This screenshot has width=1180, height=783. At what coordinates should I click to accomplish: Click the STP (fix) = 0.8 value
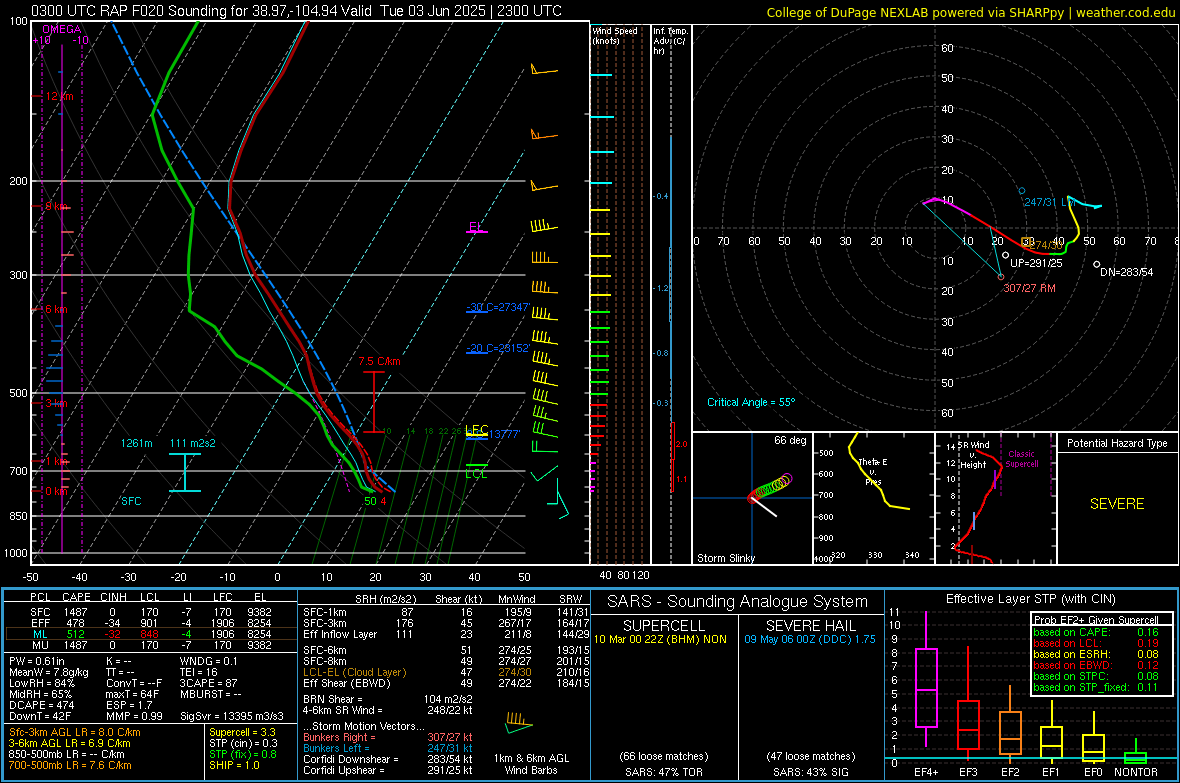pyautogui.click(x=242, y=754)
